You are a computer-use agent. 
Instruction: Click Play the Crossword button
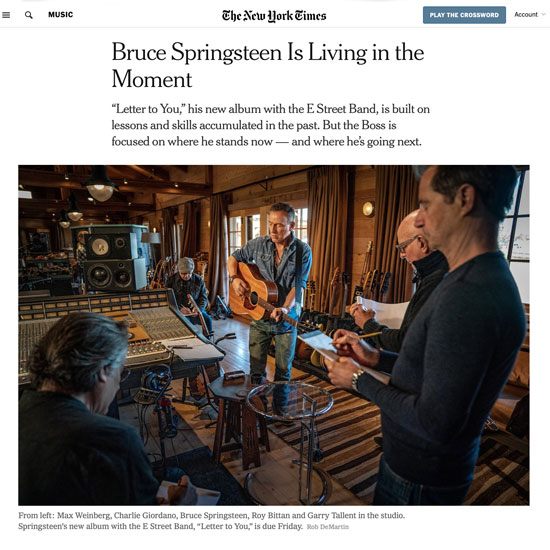[x=464, y=15]
